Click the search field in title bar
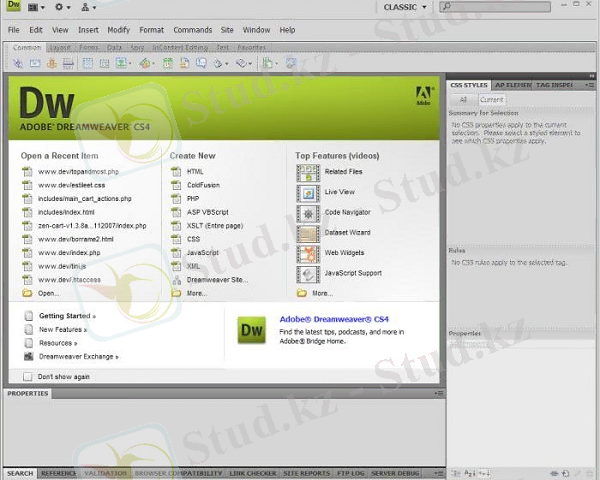This screenshot has width=600, height=480. [495, 7]
